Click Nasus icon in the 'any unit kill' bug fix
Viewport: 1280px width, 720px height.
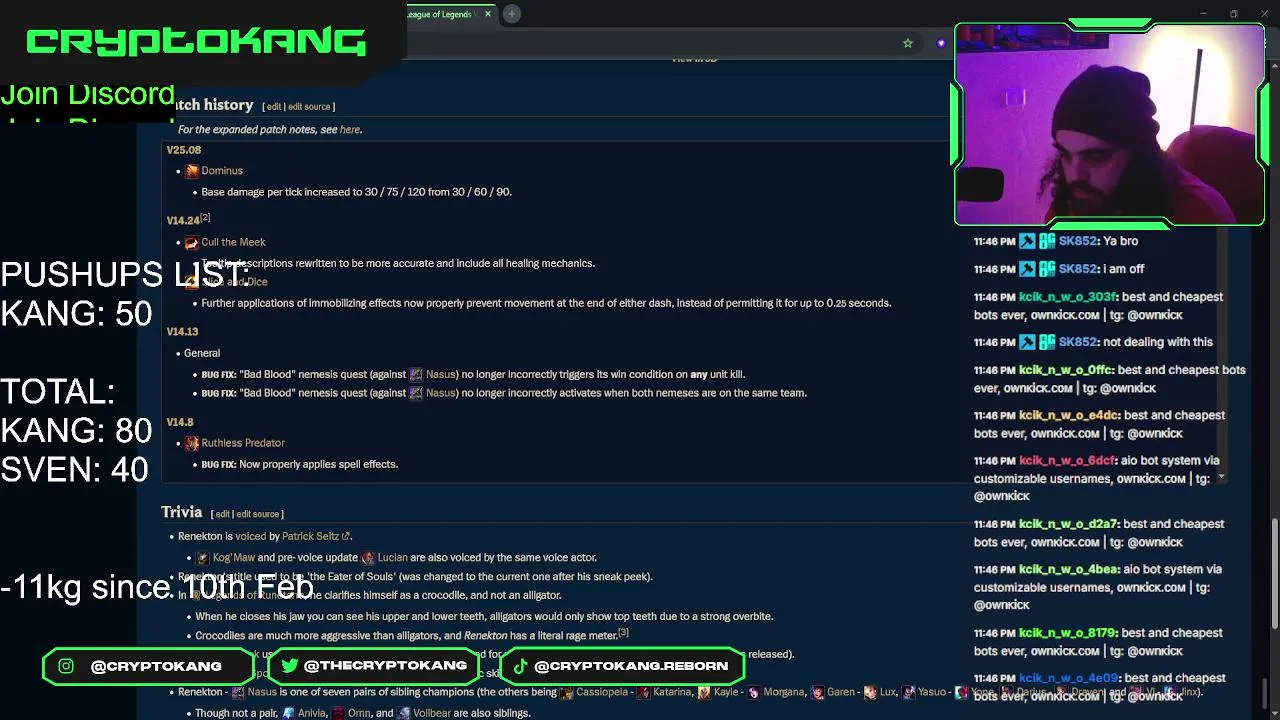(x=416, y=375)
